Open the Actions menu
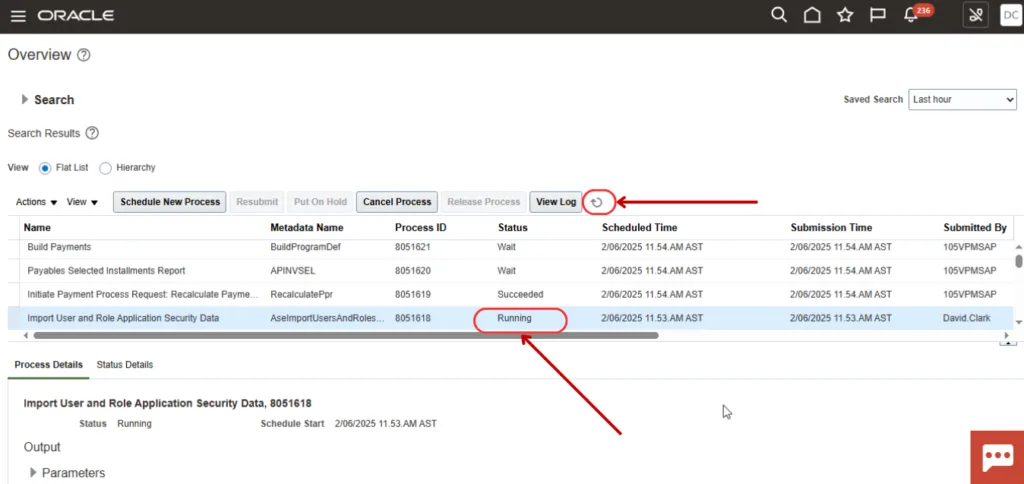Viewport: 1024px width, 484px height. [36, 202]
